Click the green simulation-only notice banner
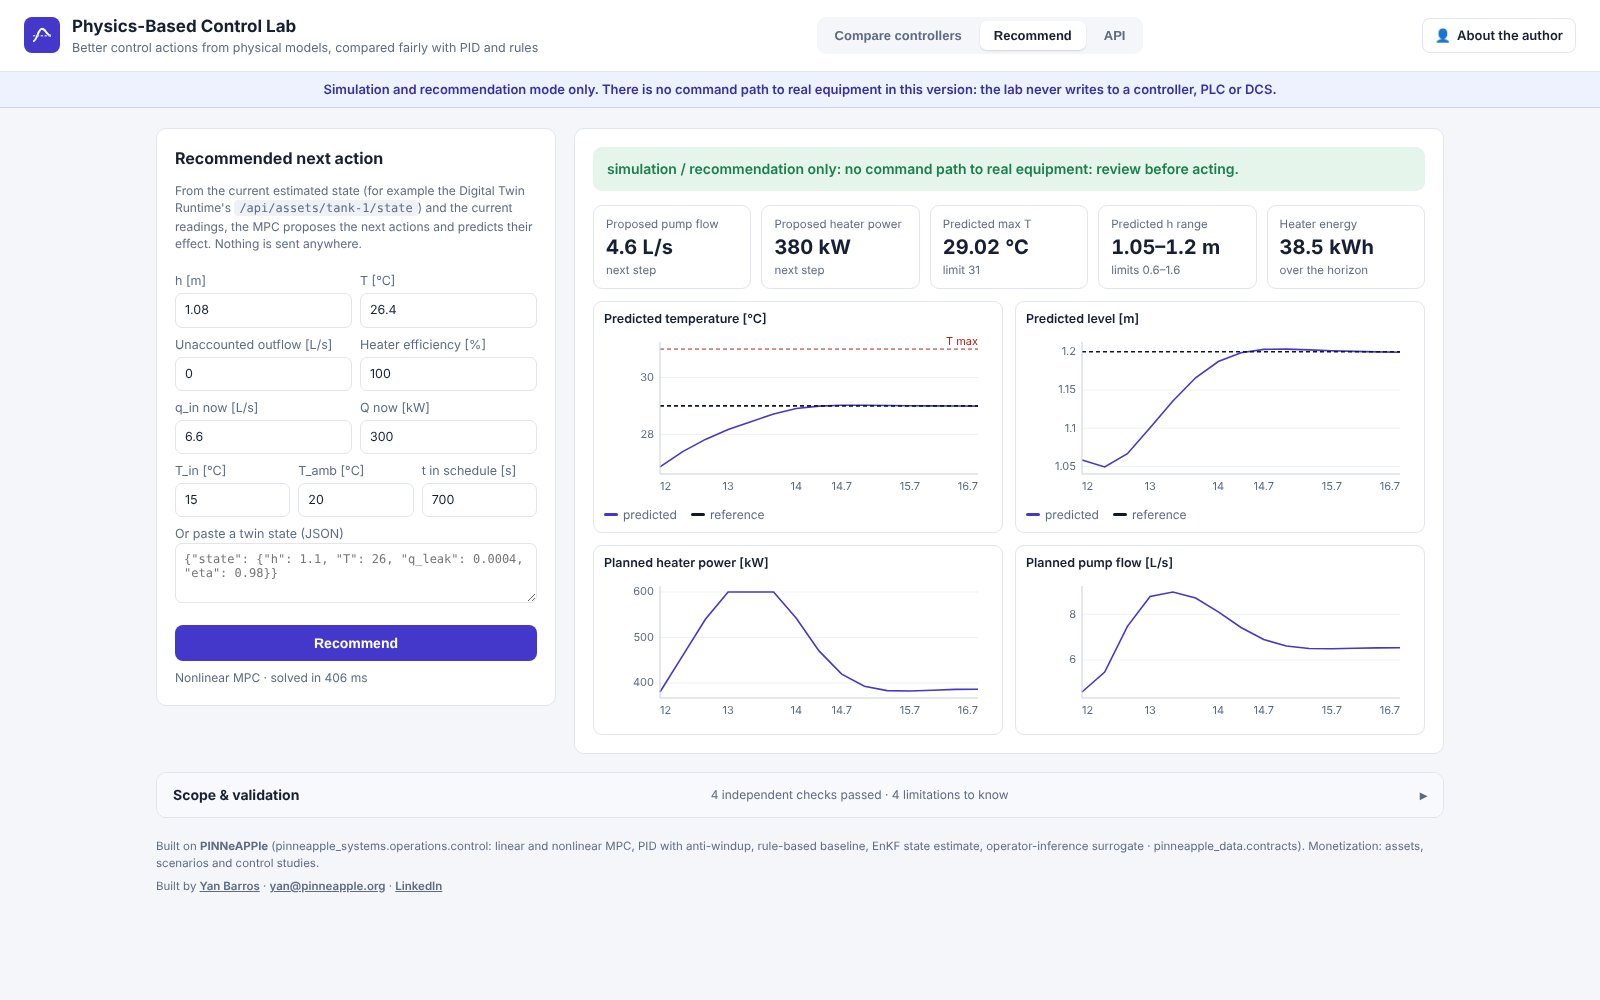This screenshot has height=1000, width=1600. point(1009,169)
